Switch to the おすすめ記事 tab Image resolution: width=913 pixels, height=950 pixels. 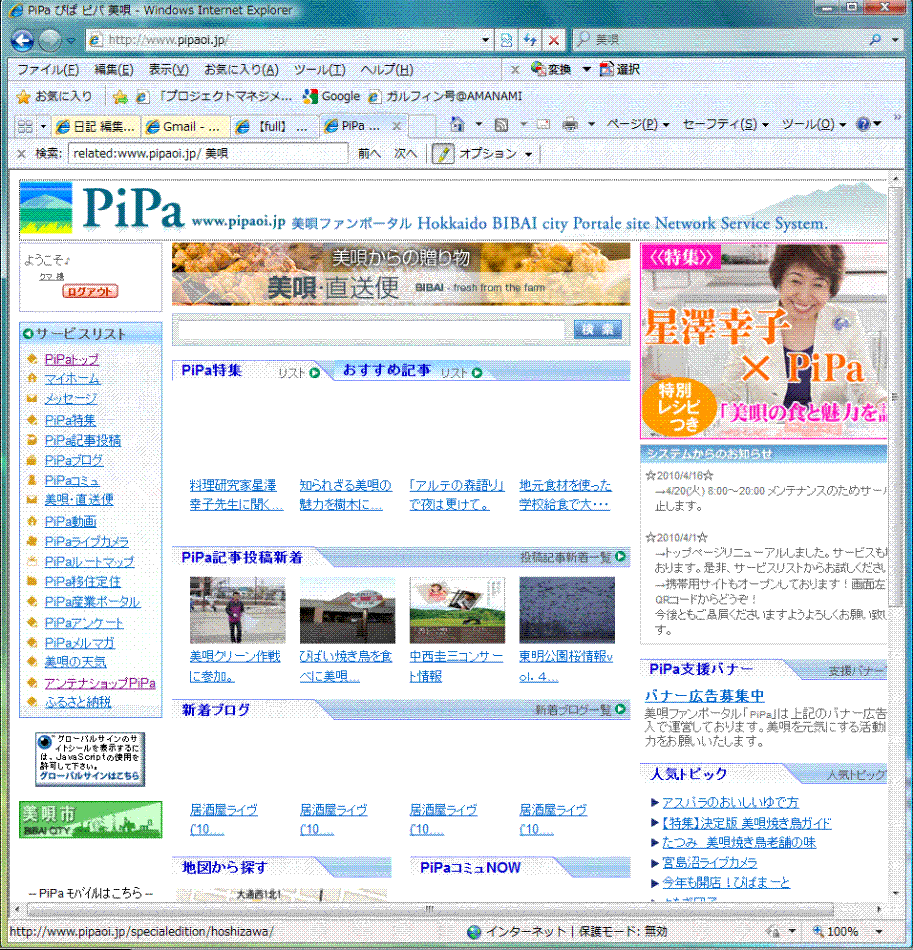coord(387,370)
